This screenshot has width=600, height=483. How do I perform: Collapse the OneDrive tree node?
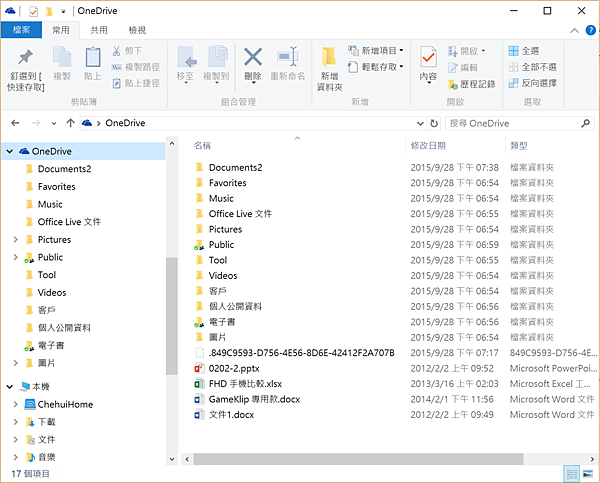click(x=10, y=152)
